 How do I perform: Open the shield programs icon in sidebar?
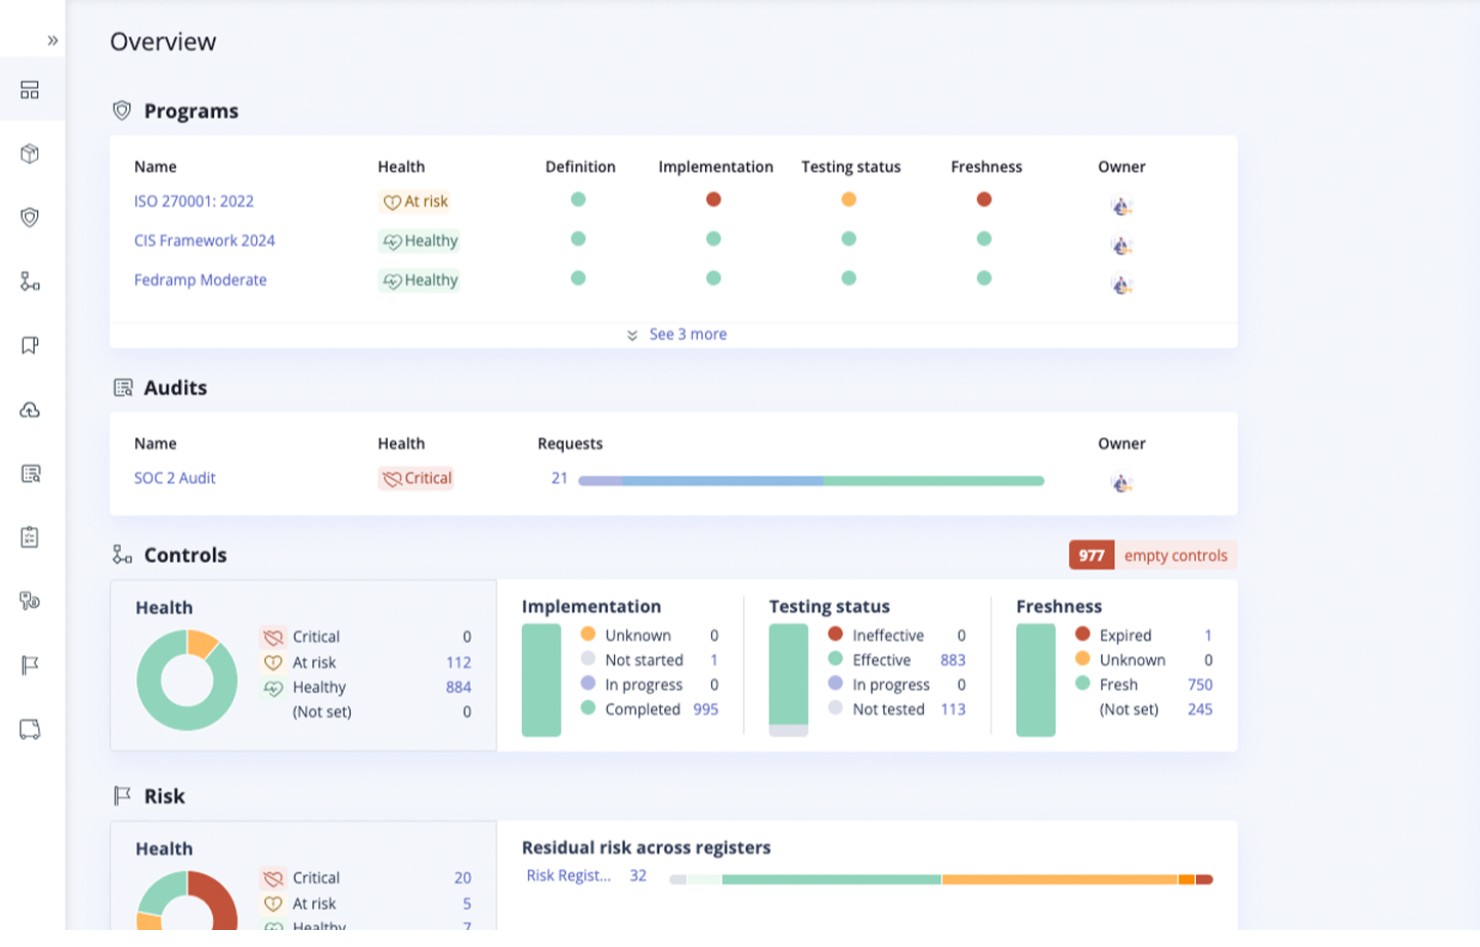(30, 218)
